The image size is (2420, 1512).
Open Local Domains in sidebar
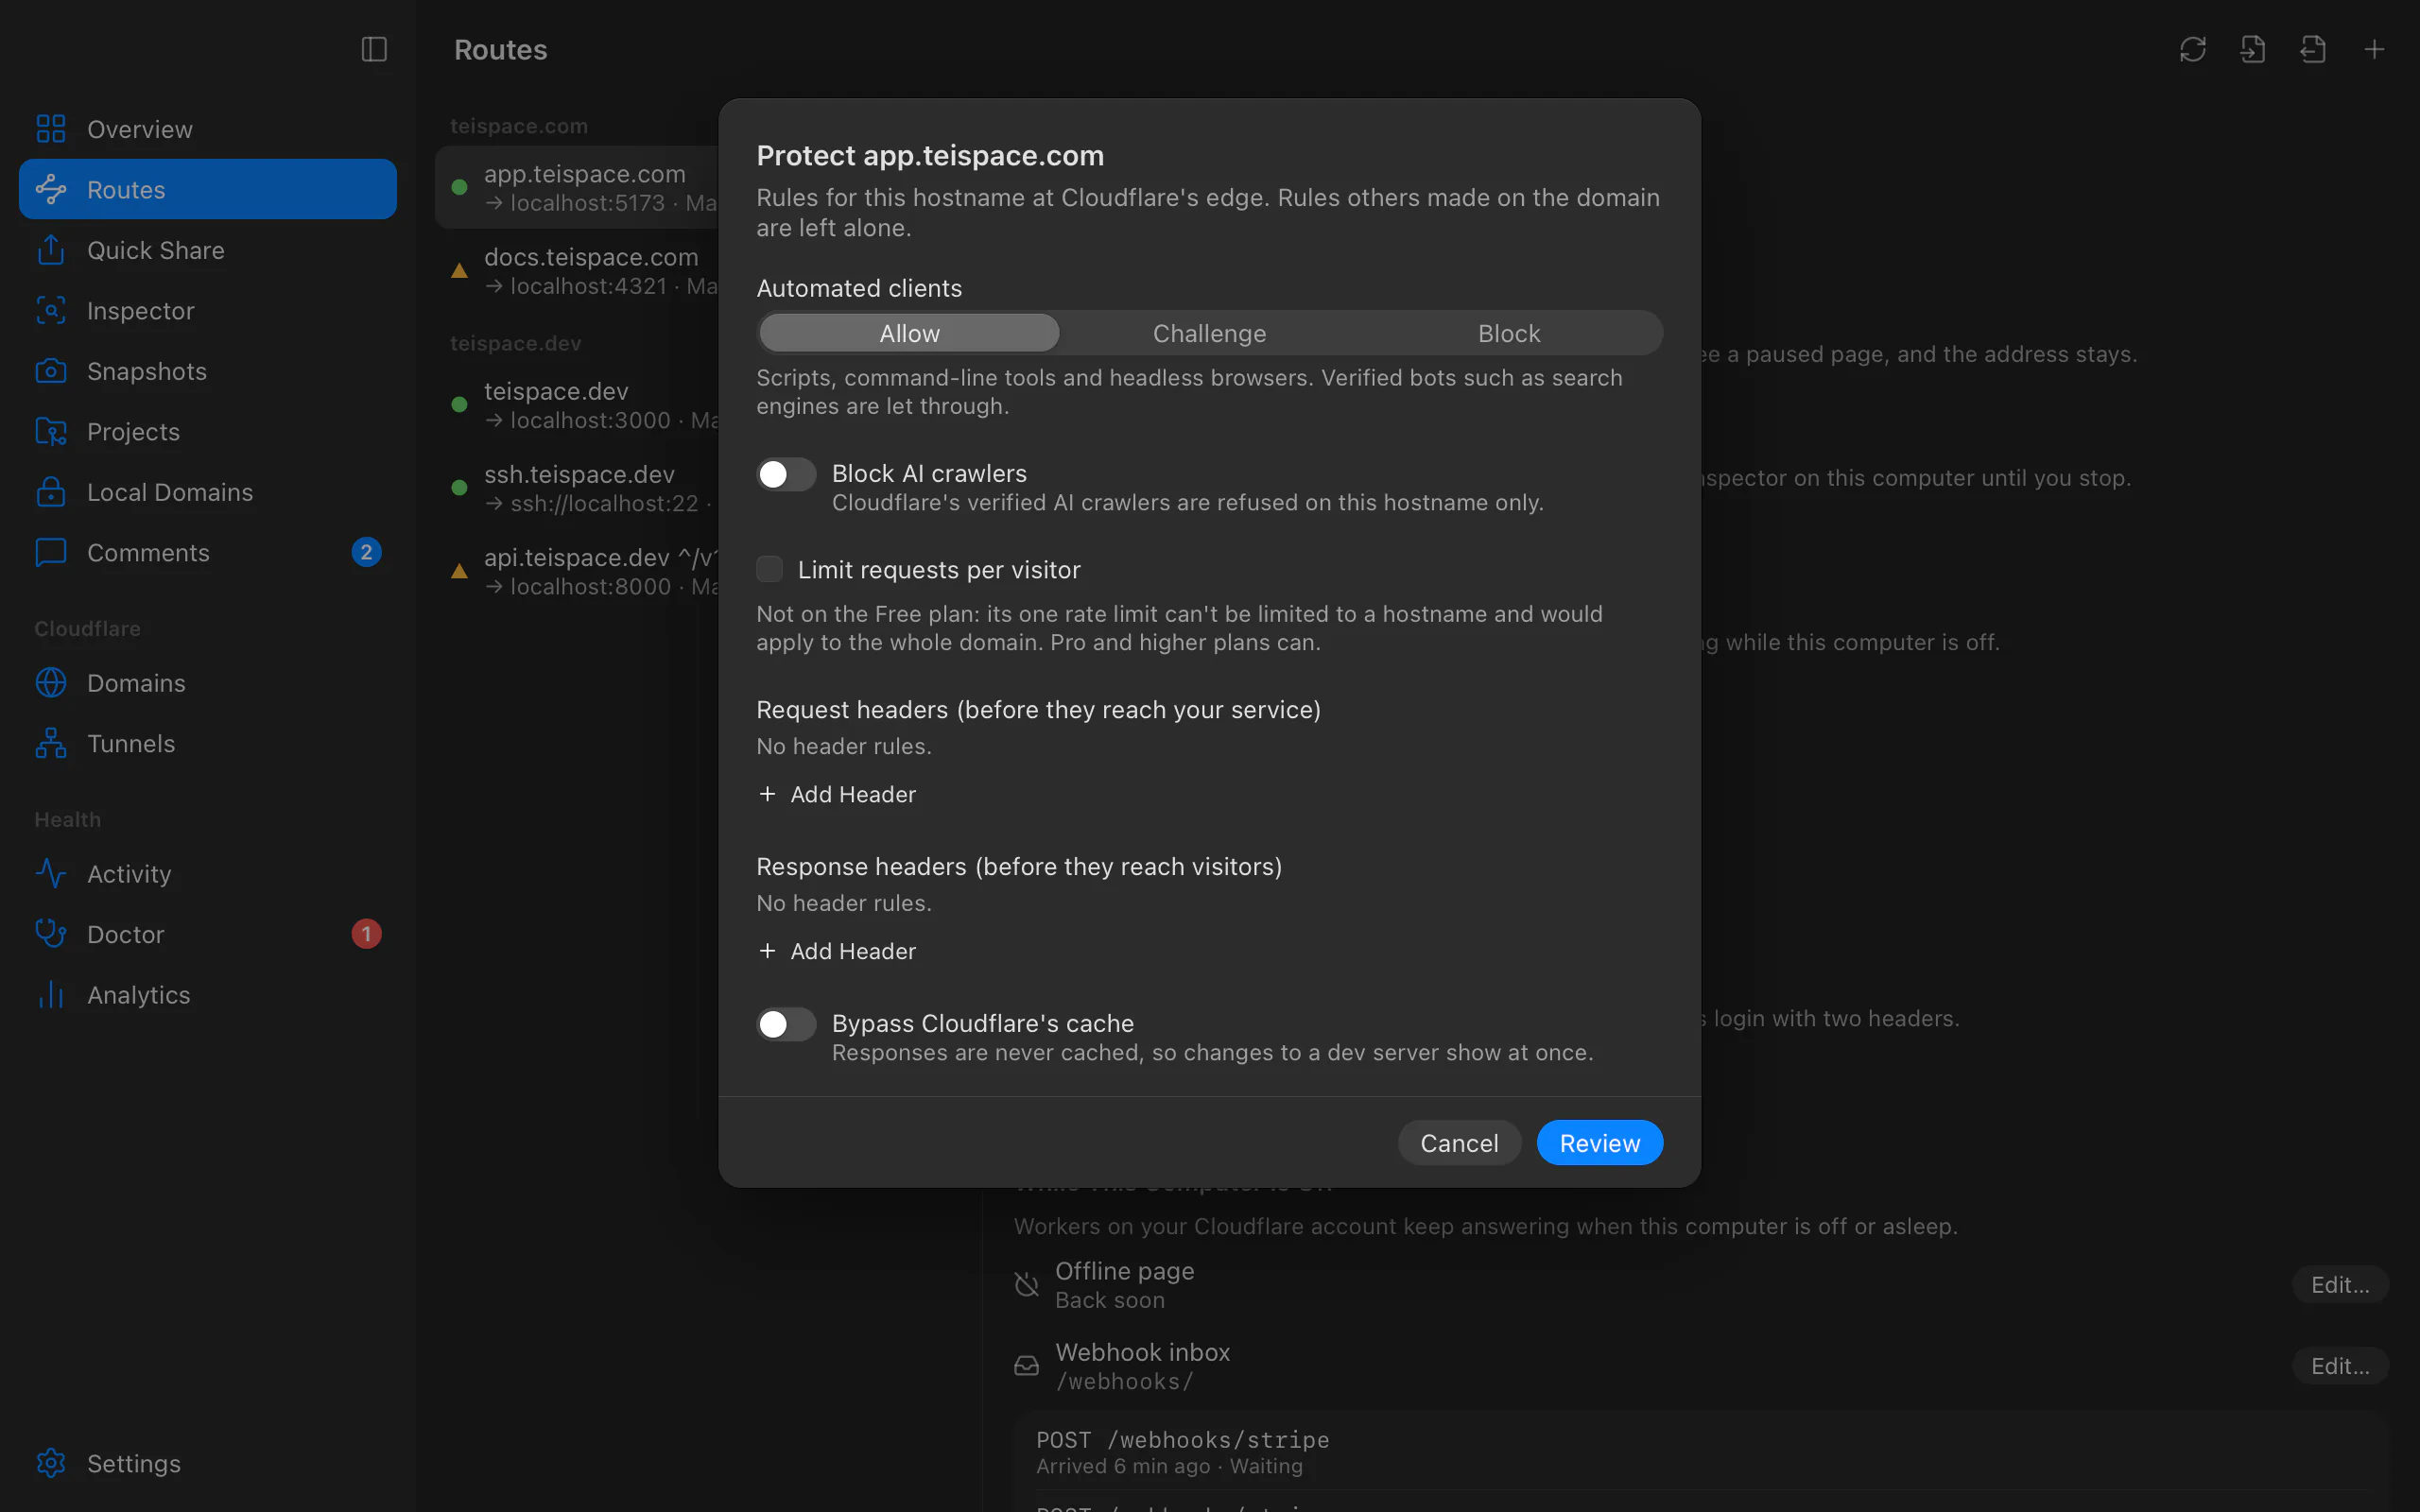tap(208, 492)
